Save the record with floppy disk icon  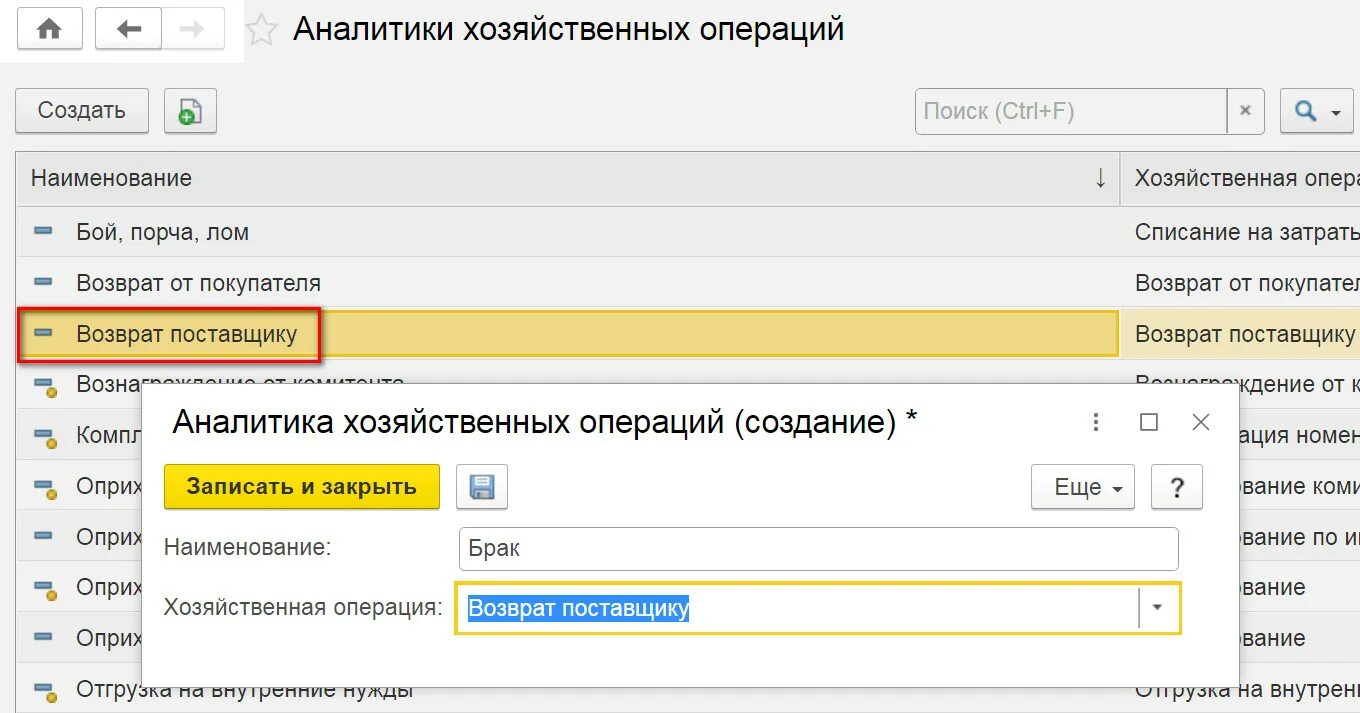click(x=482, y=487)
